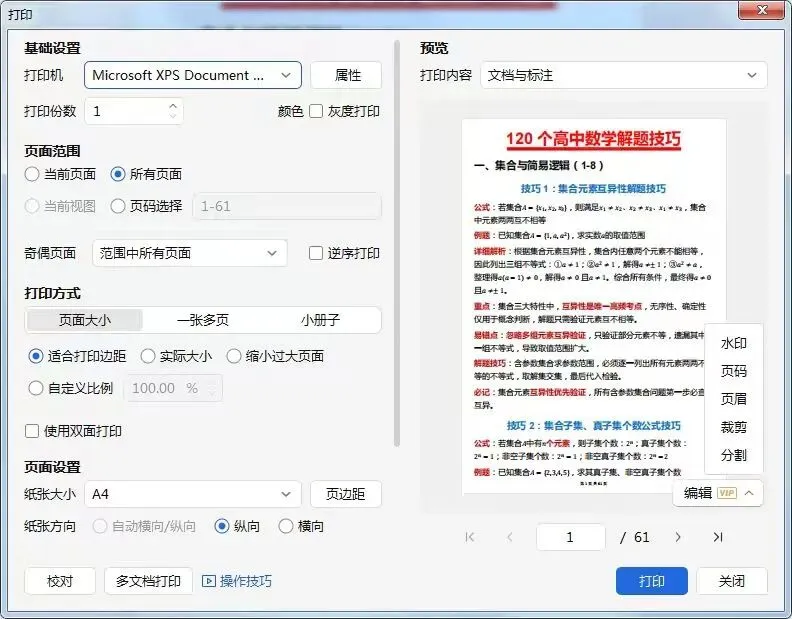Choose 水印 from edit menu
This screenshot has width=792, height=619.
[733, 343]
